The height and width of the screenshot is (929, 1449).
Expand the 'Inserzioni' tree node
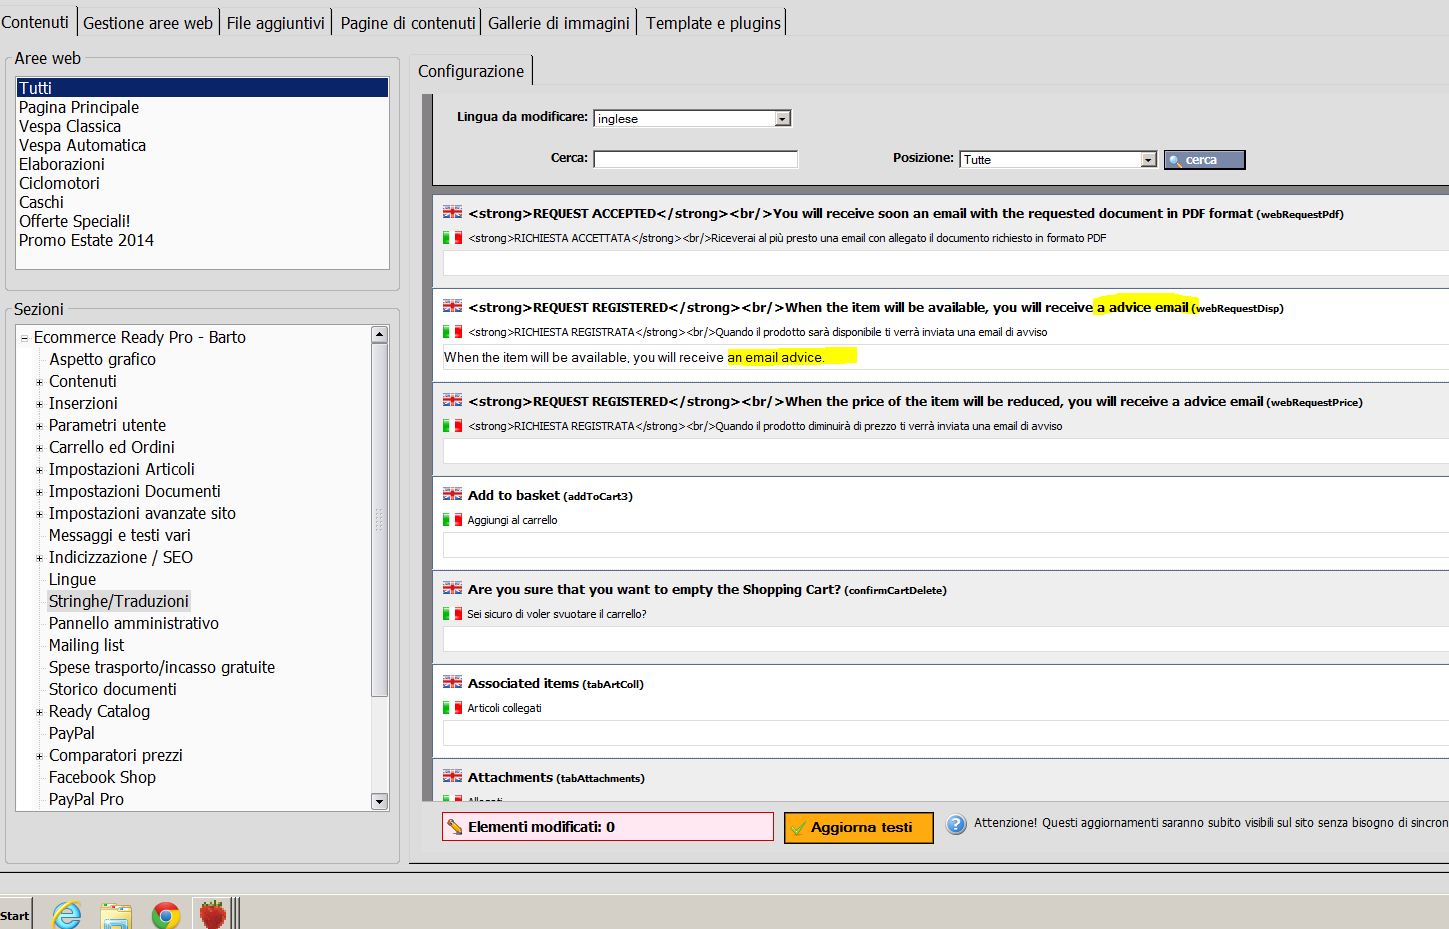pyautogui.click(x=39, y=404)
